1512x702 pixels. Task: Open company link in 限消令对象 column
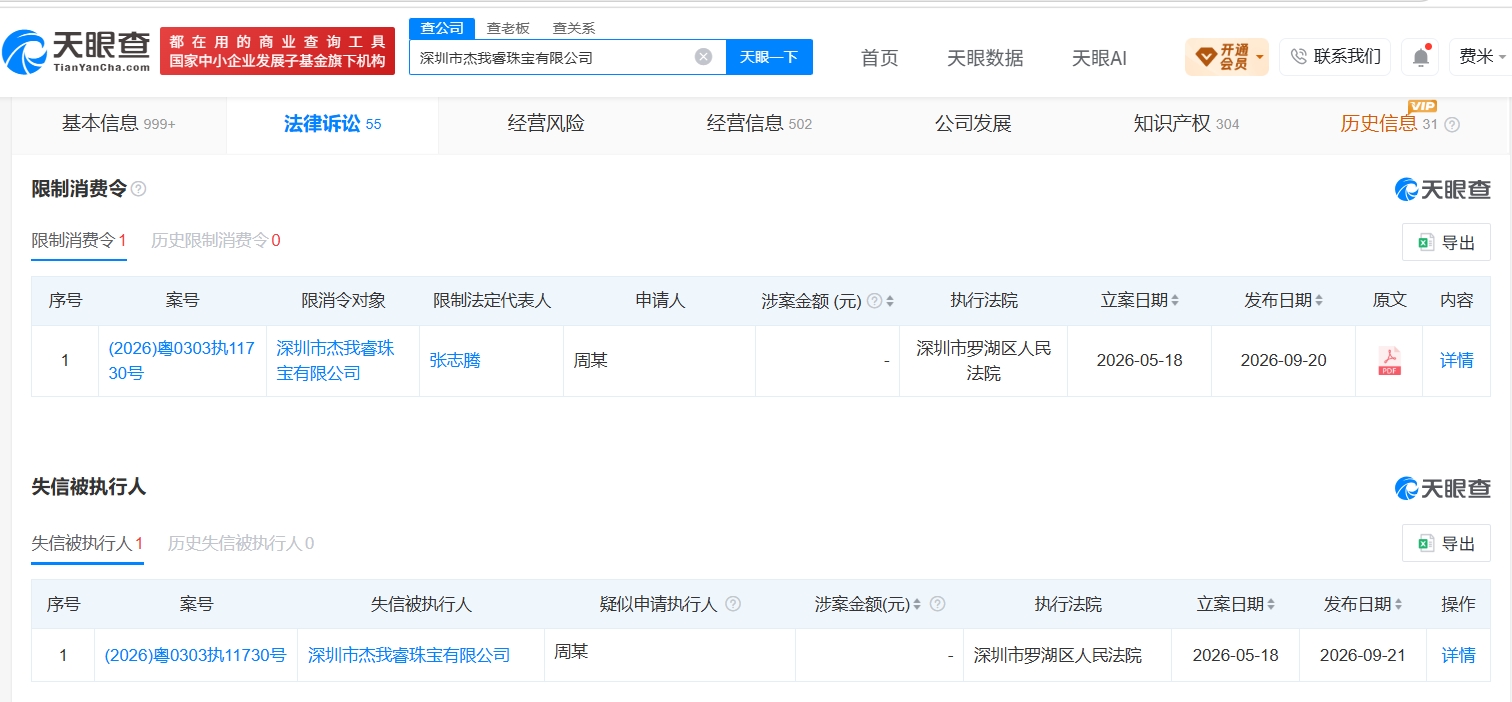click(335, 360)
